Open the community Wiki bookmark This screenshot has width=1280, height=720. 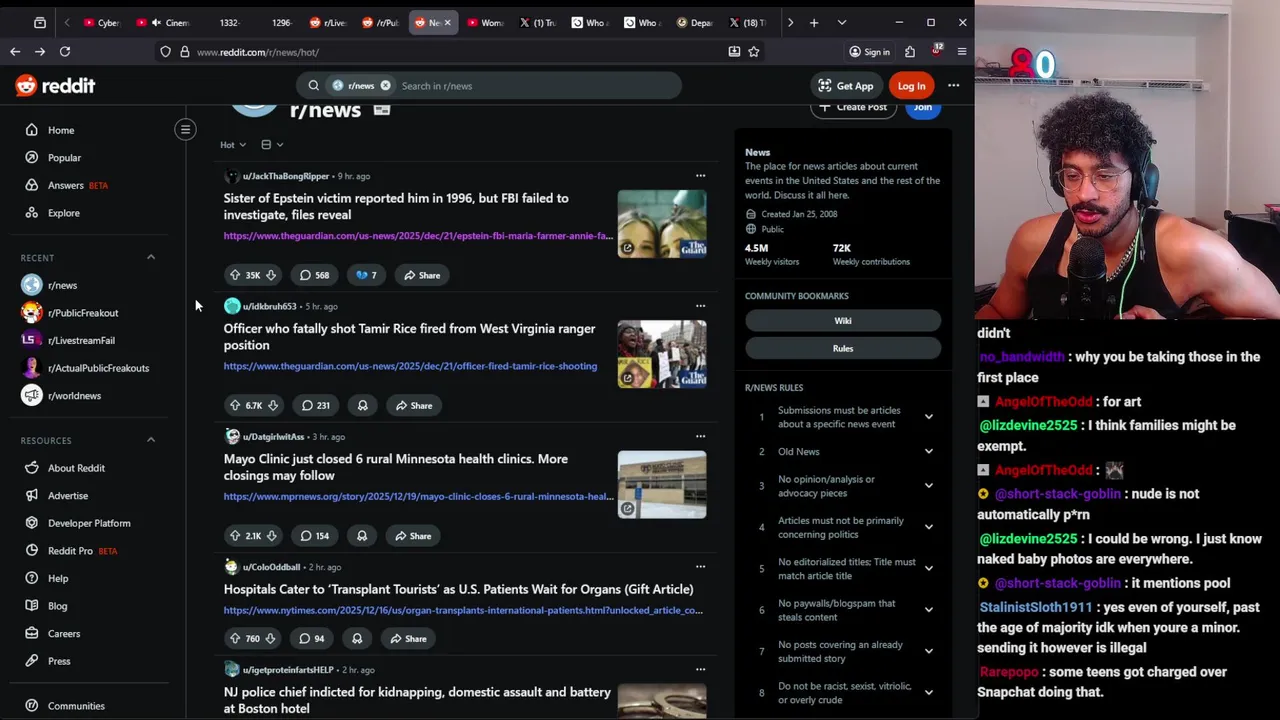[843, 321]
